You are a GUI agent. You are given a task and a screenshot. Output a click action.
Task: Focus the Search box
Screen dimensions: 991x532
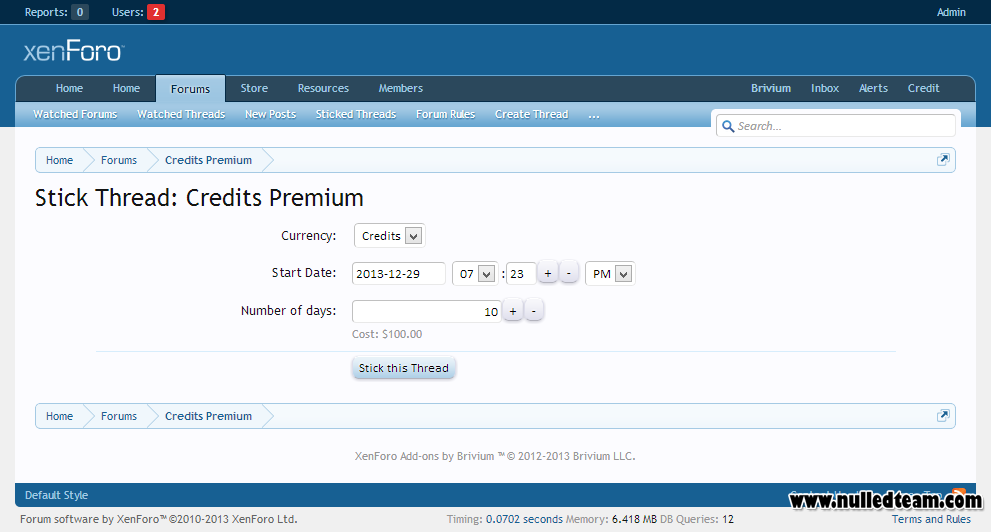[x=835, y=126]
